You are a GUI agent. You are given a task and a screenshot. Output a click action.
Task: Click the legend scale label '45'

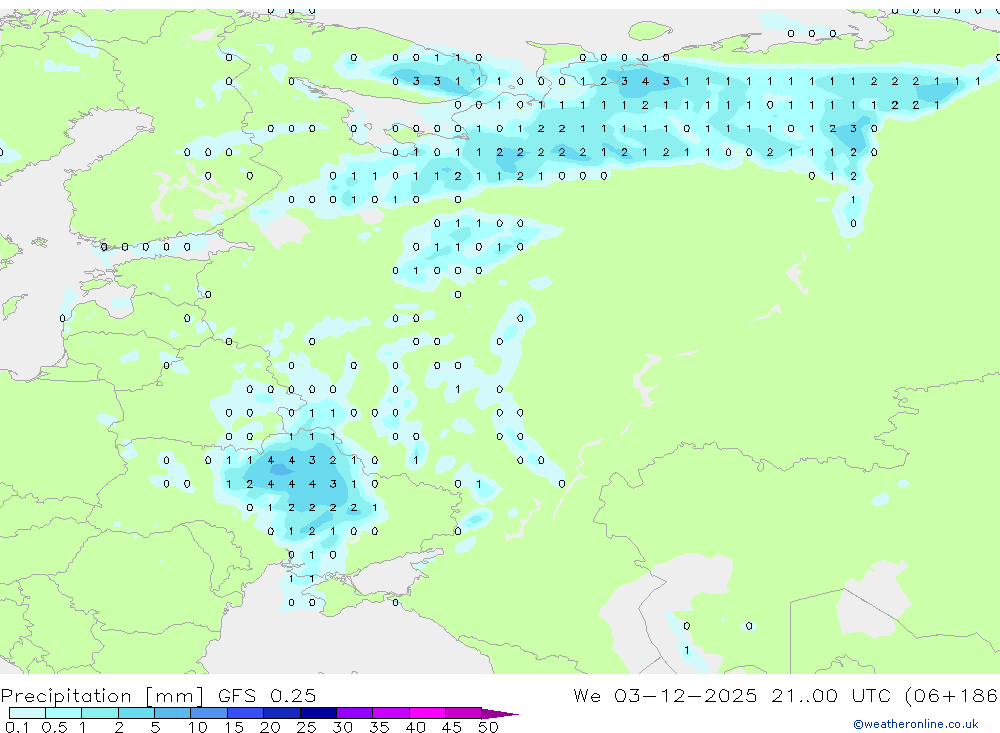coord(452,727)
